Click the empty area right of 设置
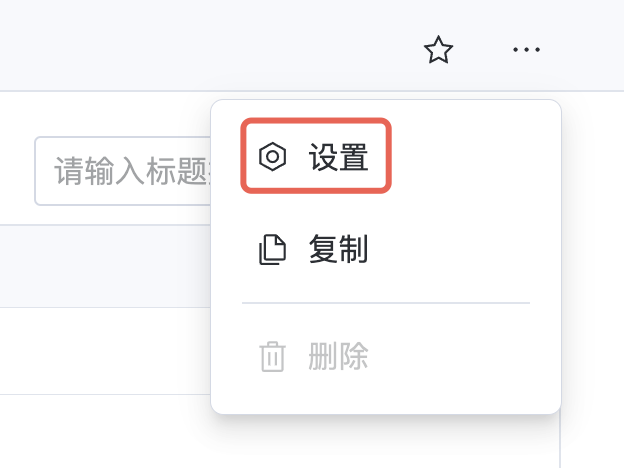Image resolution: width=624 pixels, height=468 pixels. pyautogui.click(x=462, y=156)
